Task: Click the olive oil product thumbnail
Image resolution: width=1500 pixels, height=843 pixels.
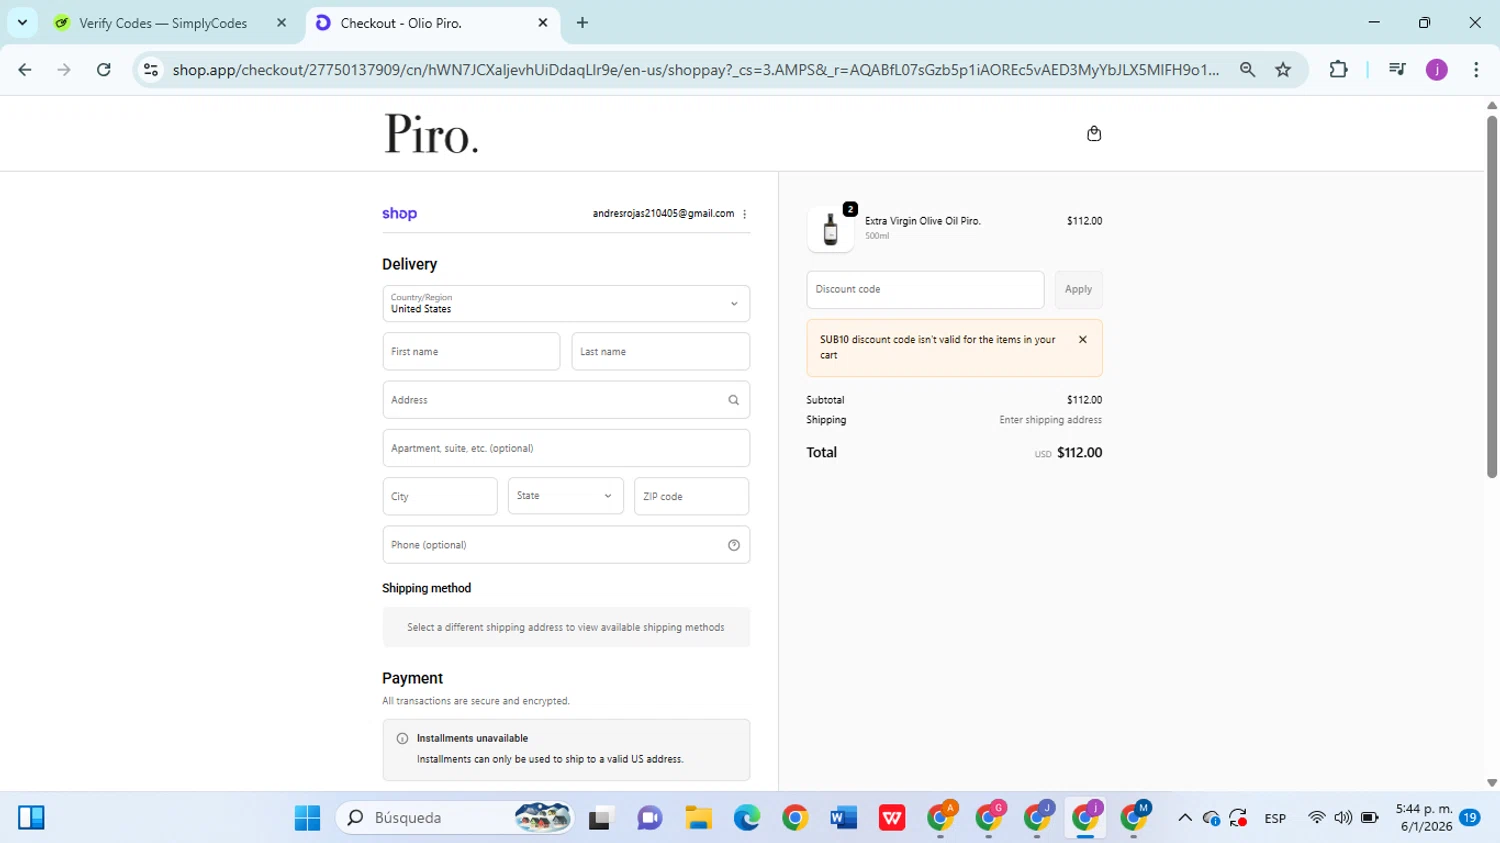Action: tap(831, 229)
